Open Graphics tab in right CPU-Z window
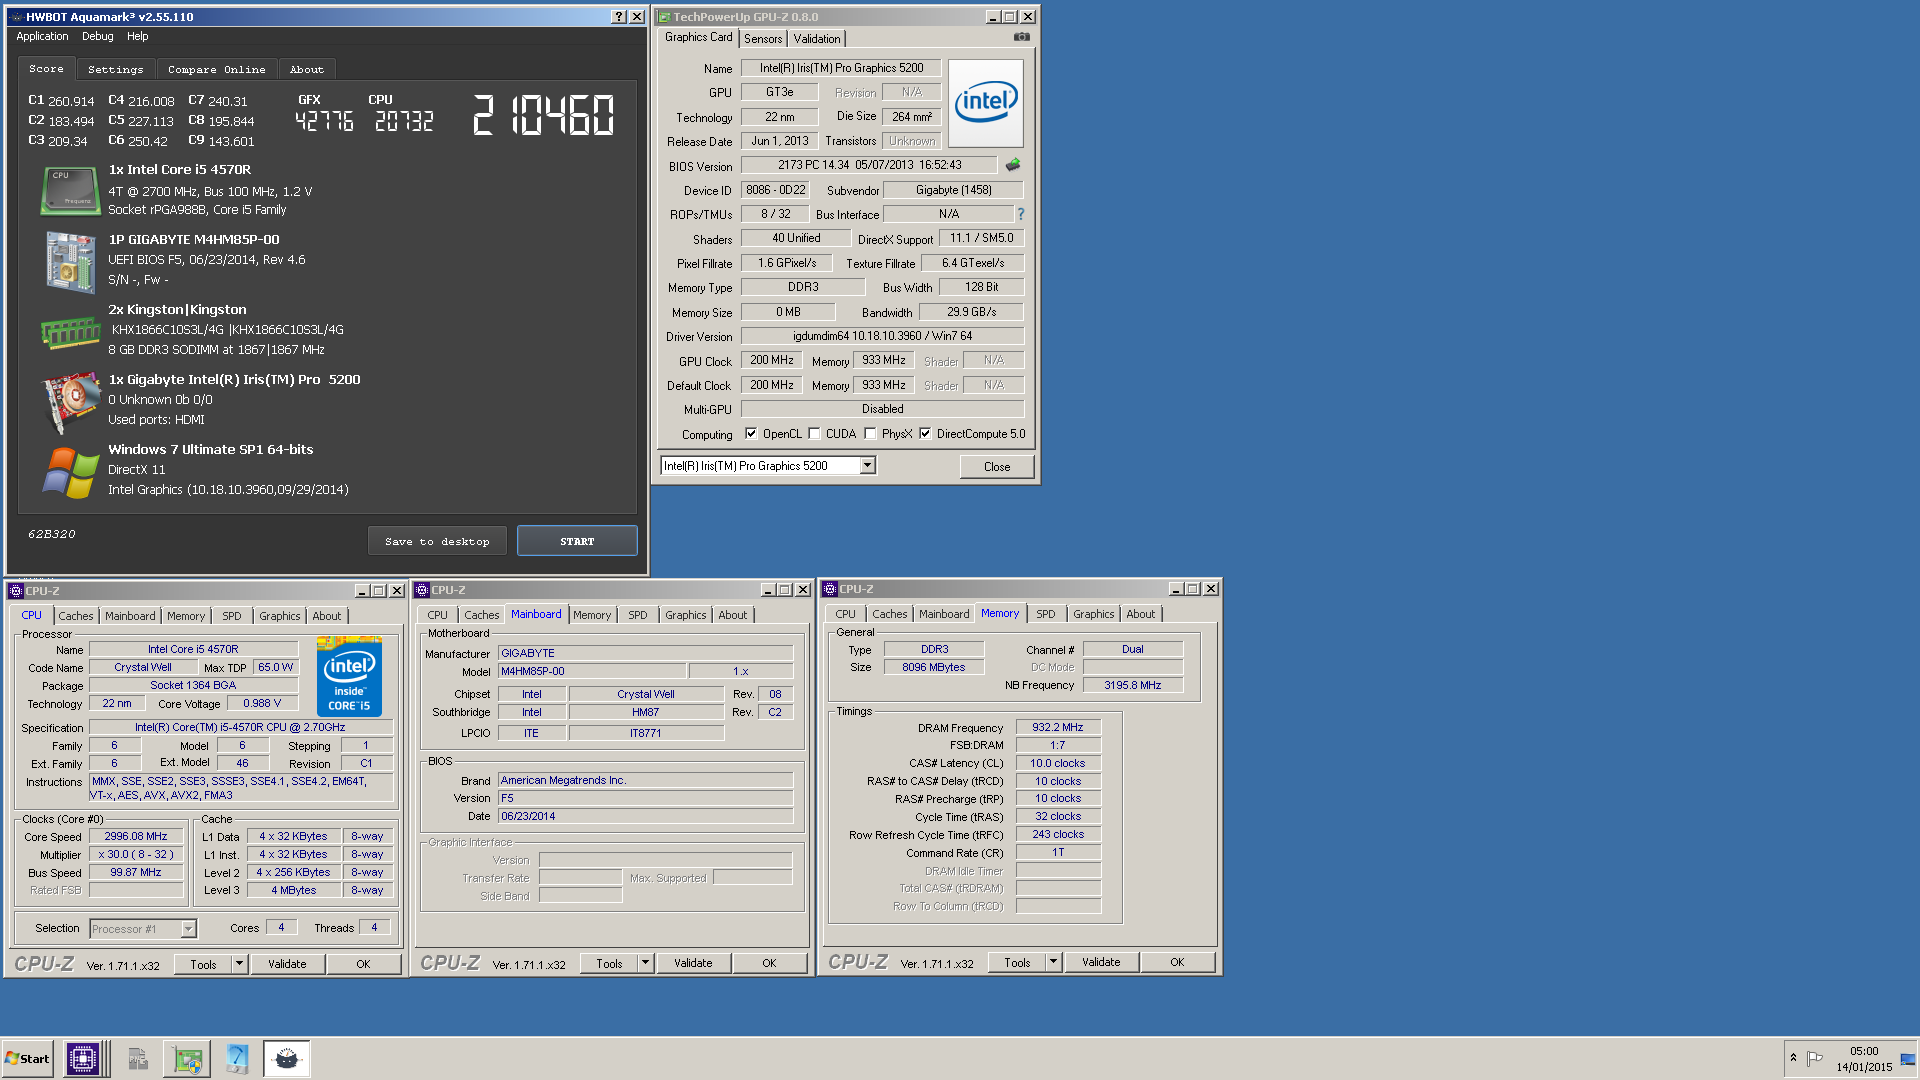The width and height of the screenshot is (1920, 1080). 1093,614
